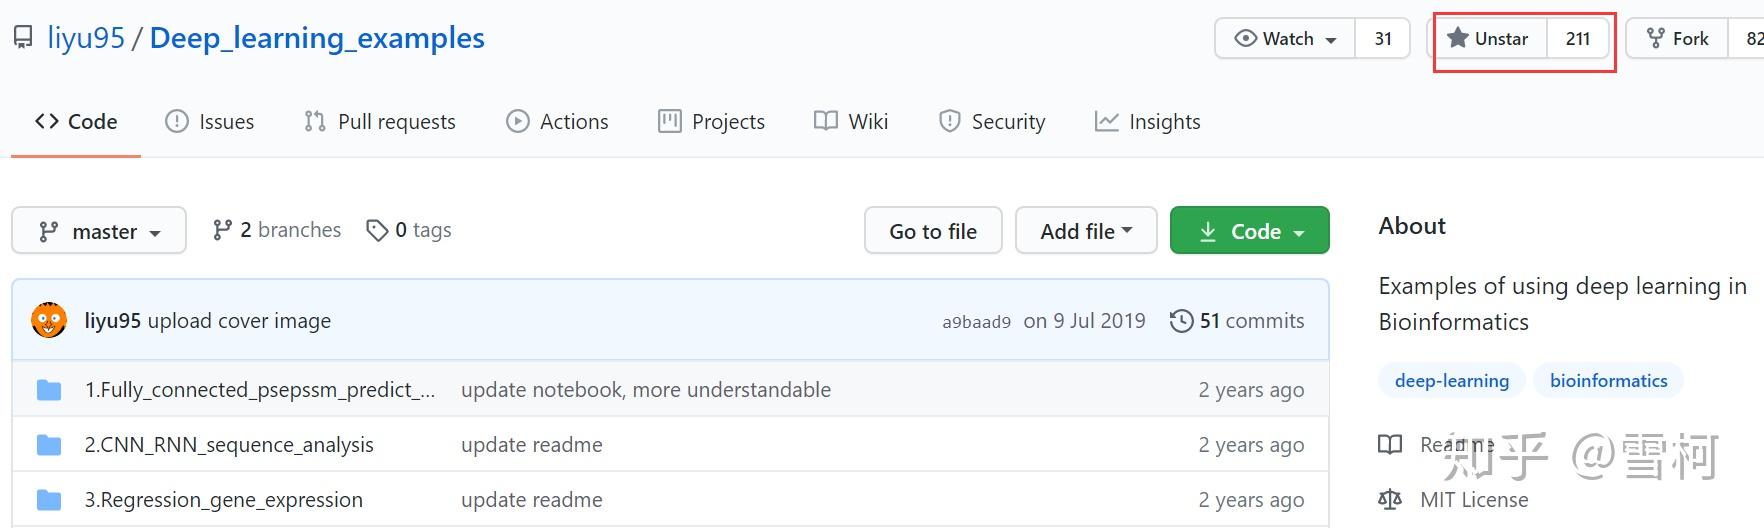The image size is (1764, 528).
Task: Open 'update readme' commit for 3.Regression_gene_expression
Action: (532, 500)
